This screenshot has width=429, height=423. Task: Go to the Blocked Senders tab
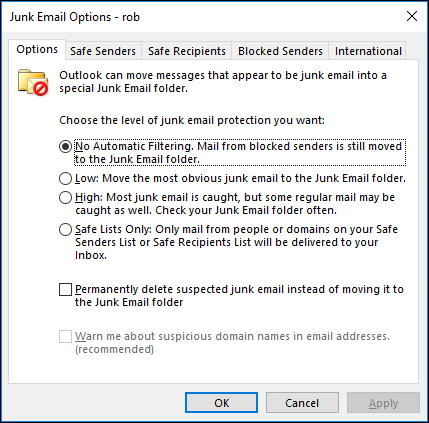pyautogui.click(x=280, y=51)
